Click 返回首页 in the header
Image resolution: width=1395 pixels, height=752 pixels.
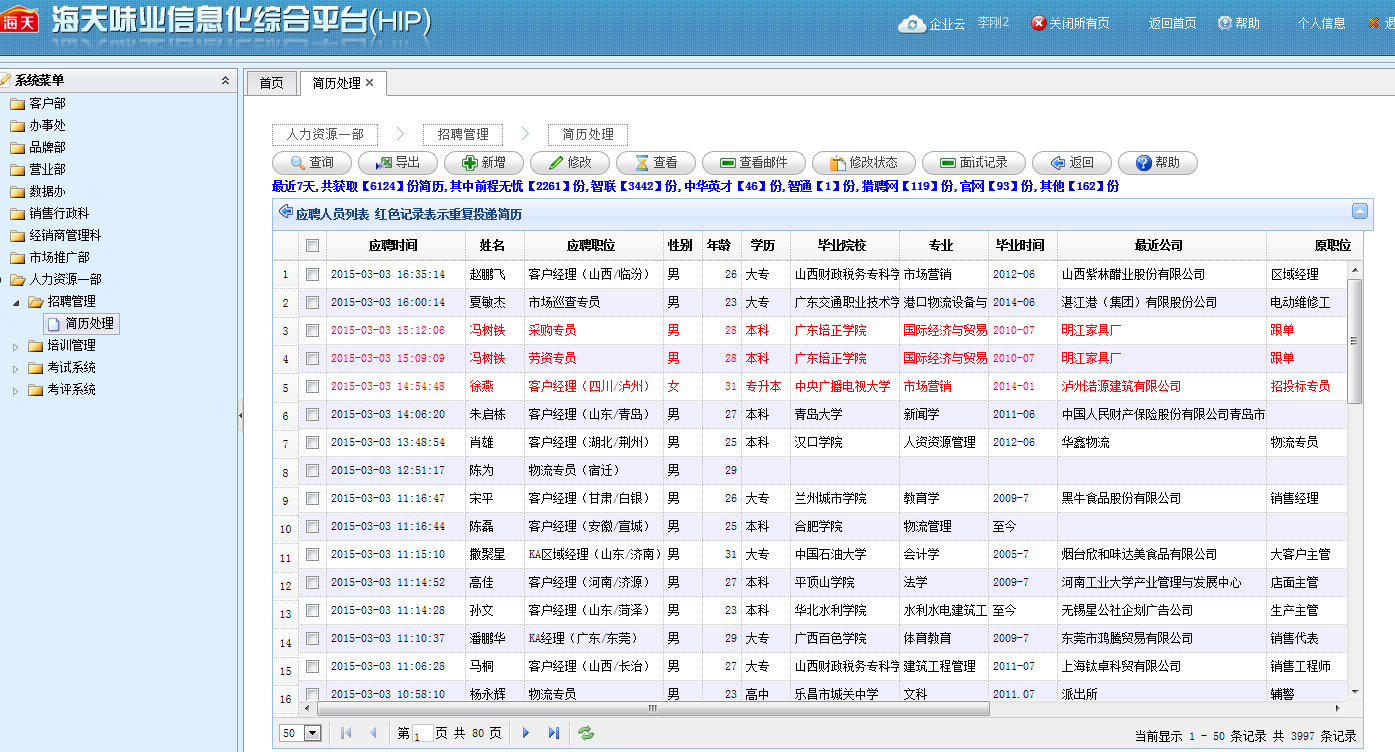(1172, 23)
